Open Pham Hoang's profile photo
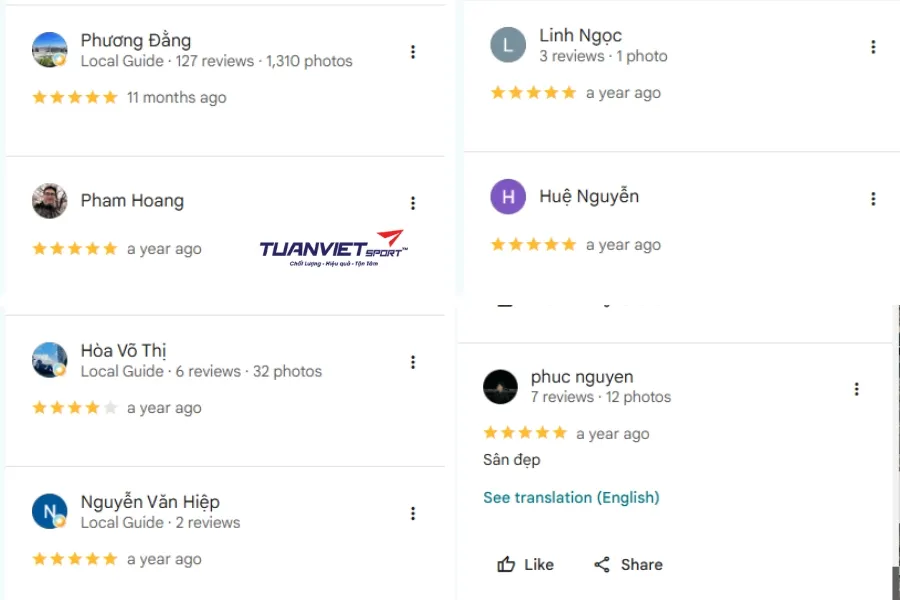Image resolution: width=900 pixels, height=600 pixels. (49, 201)
